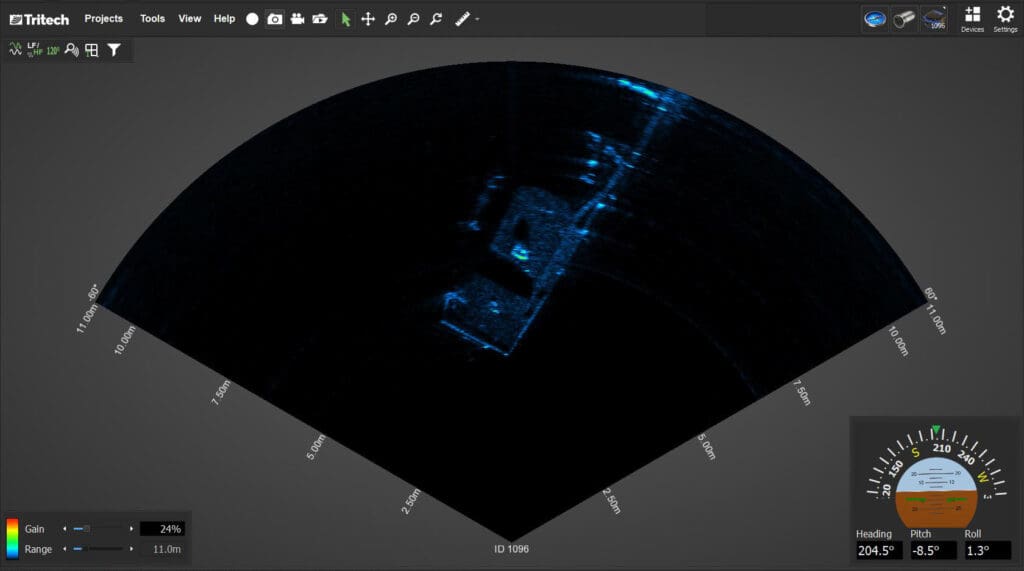The image size is (1024, 571).
Task: Open the Tools menu
Action: (153, 19)
